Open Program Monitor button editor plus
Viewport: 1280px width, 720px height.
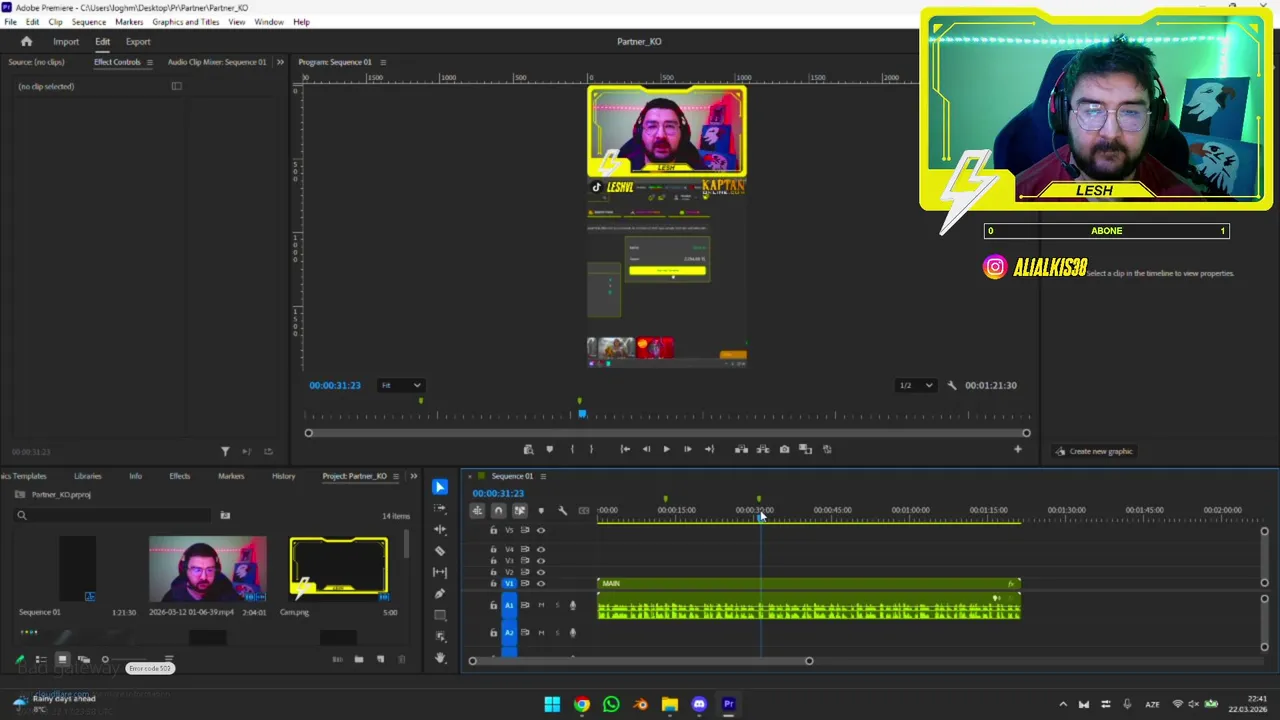click(x=1018, y=449)
